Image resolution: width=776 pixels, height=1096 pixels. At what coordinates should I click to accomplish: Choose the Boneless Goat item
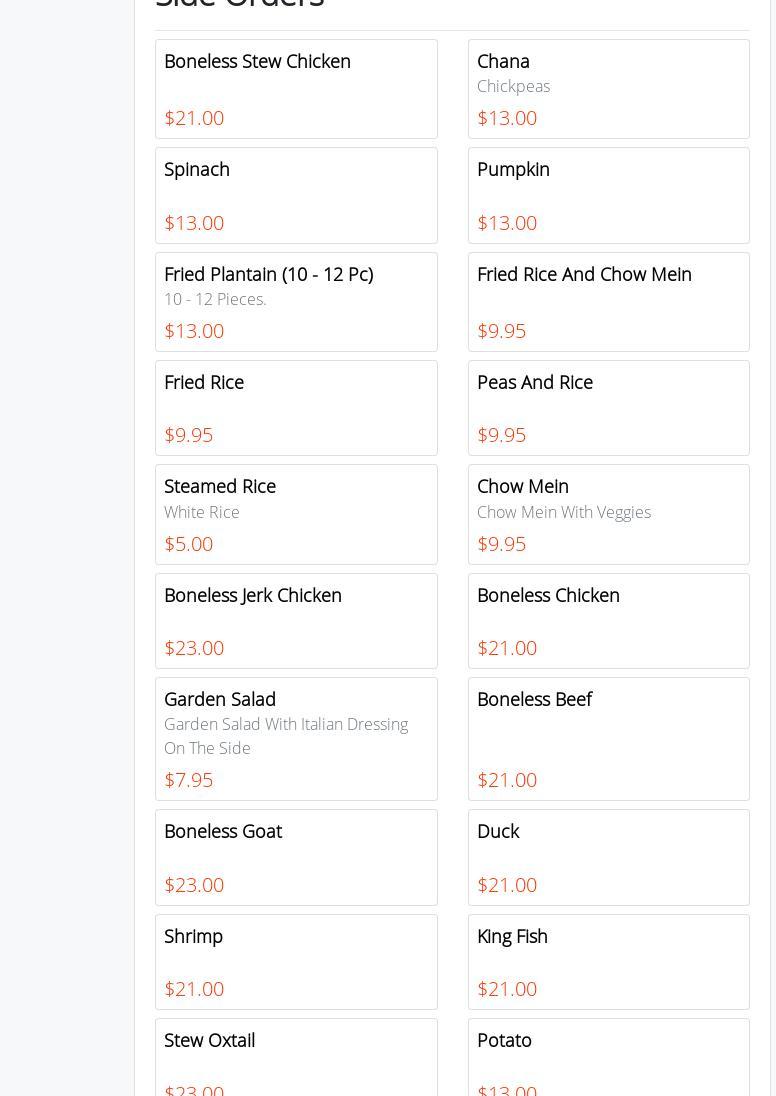click(x=296, y=857)
